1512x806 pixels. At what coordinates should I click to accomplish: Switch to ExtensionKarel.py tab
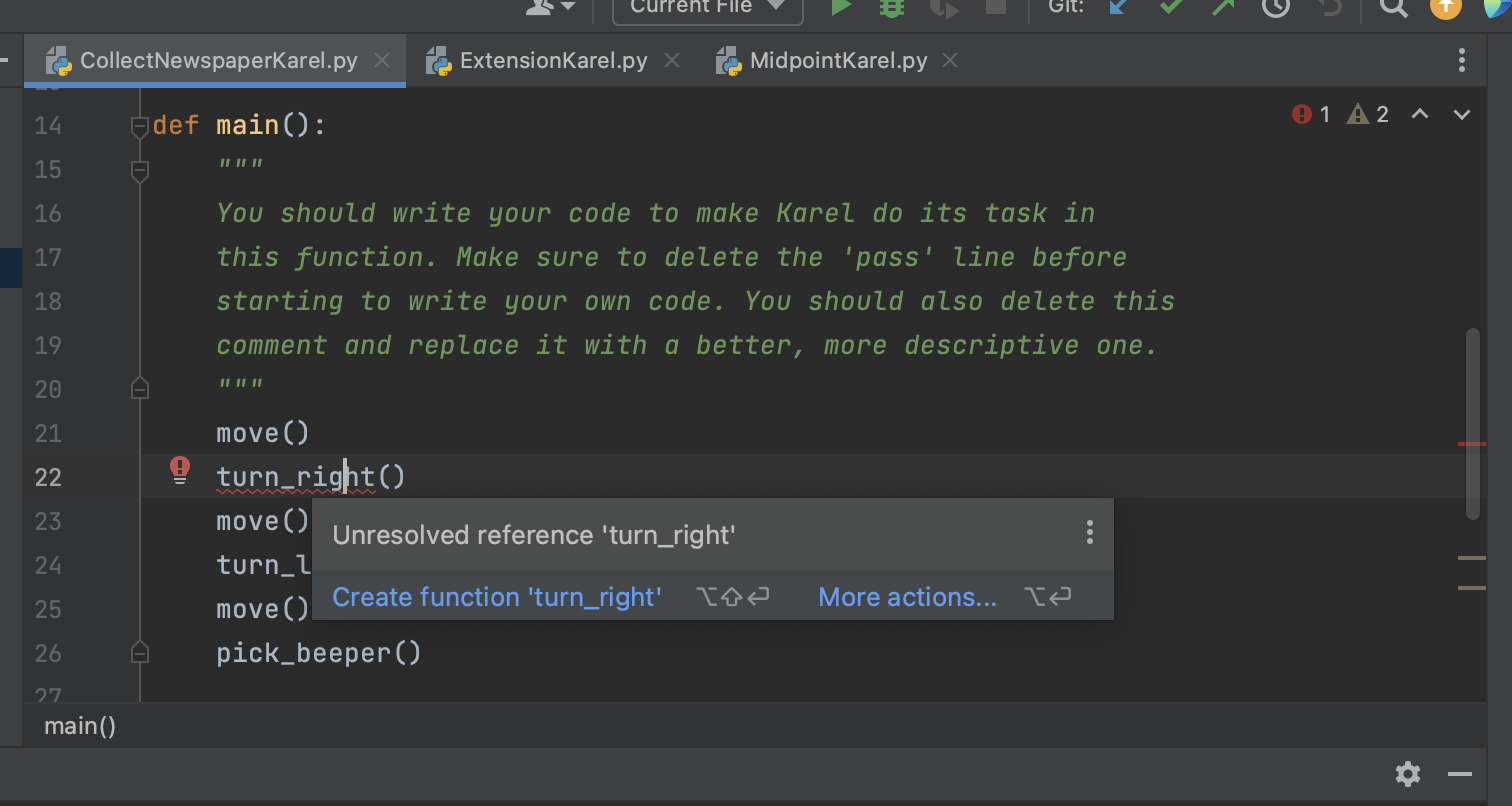click(x=552, y=61)
